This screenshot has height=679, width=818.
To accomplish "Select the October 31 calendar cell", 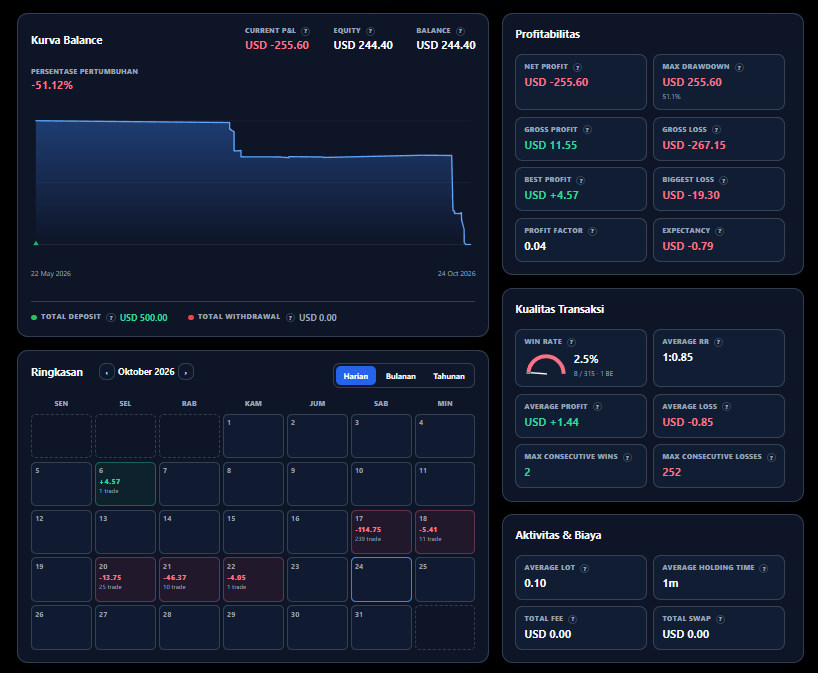I will [381, 627].
